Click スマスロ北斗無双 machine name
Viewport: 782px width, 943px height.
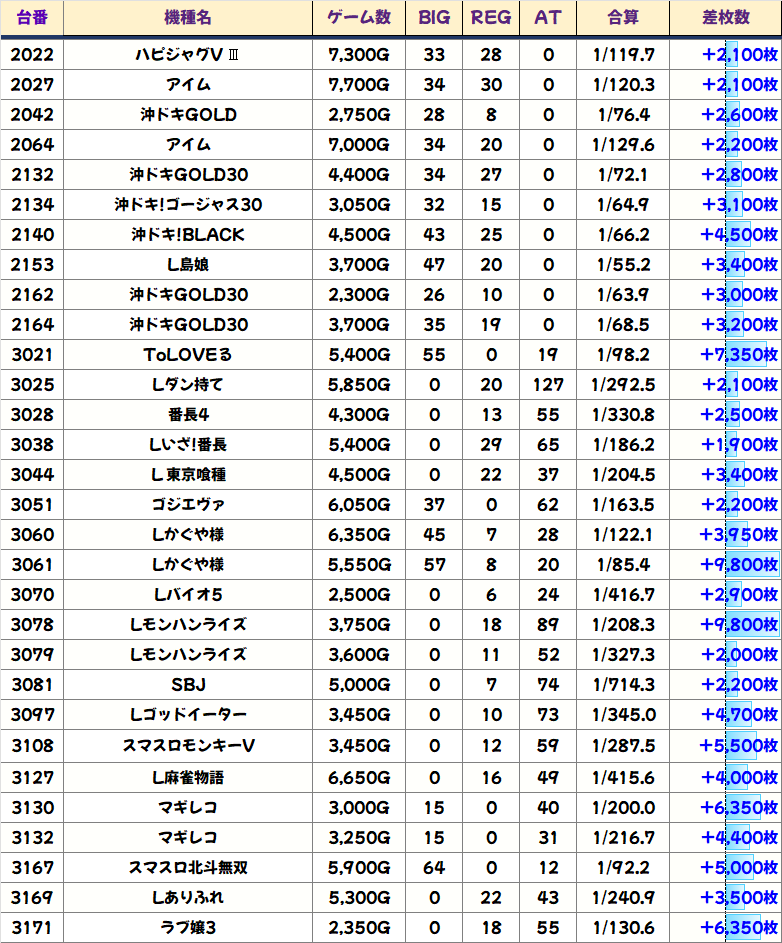(188, 868)
